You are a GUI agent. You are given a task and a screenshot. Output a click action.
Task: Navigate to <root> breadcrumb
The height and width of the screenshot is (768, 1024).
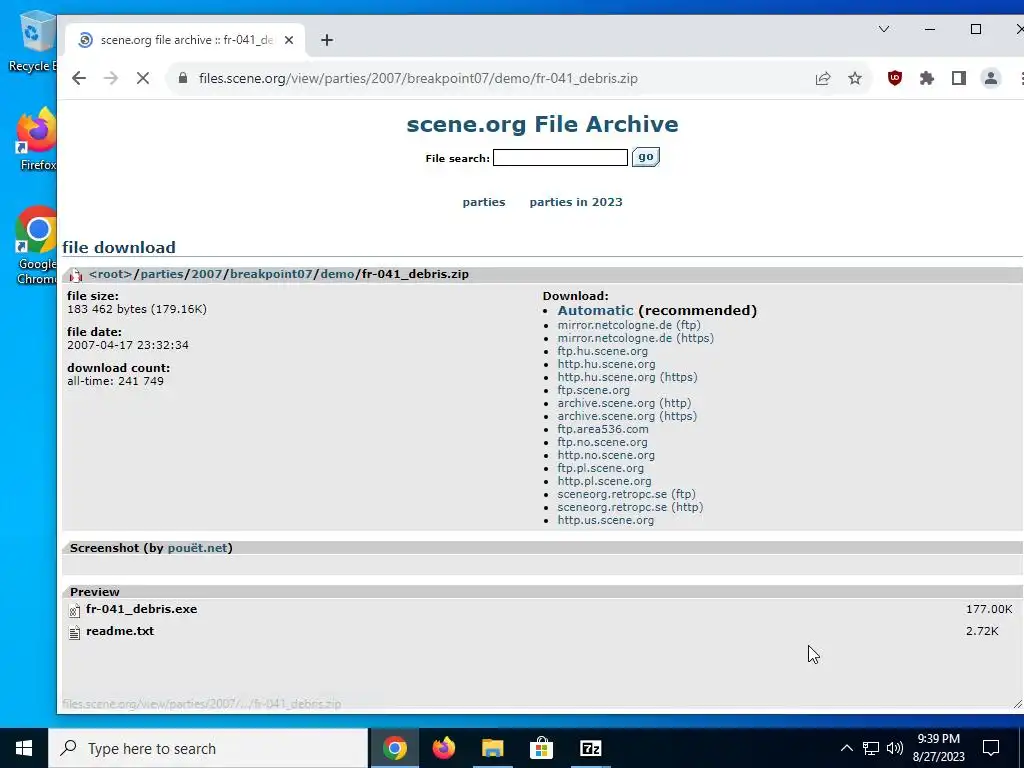[110, 274]
